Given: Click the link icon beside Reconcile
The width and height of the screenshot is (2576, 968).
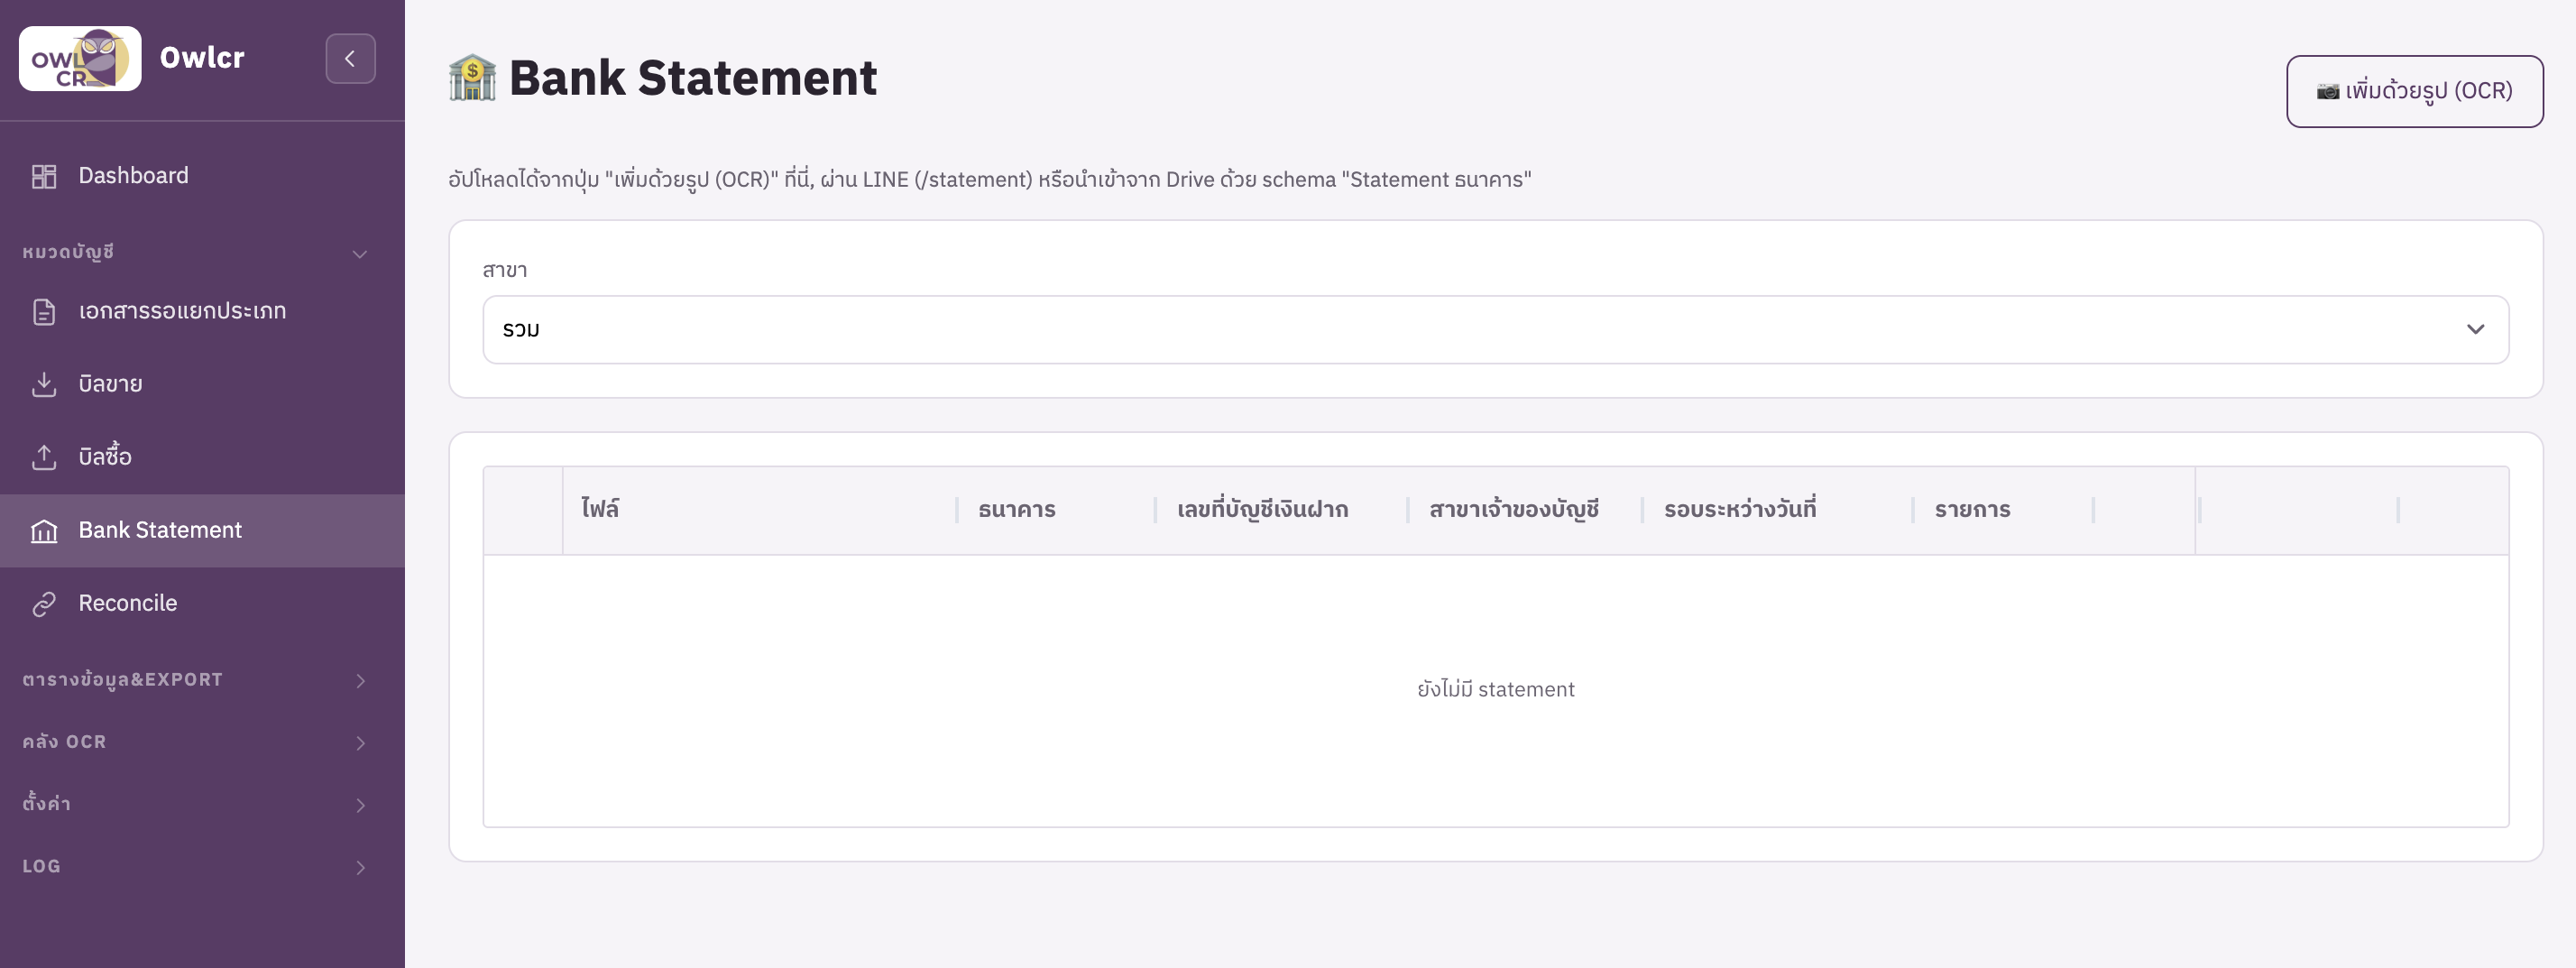Looking at the screenshot, I should coord(44,604).
